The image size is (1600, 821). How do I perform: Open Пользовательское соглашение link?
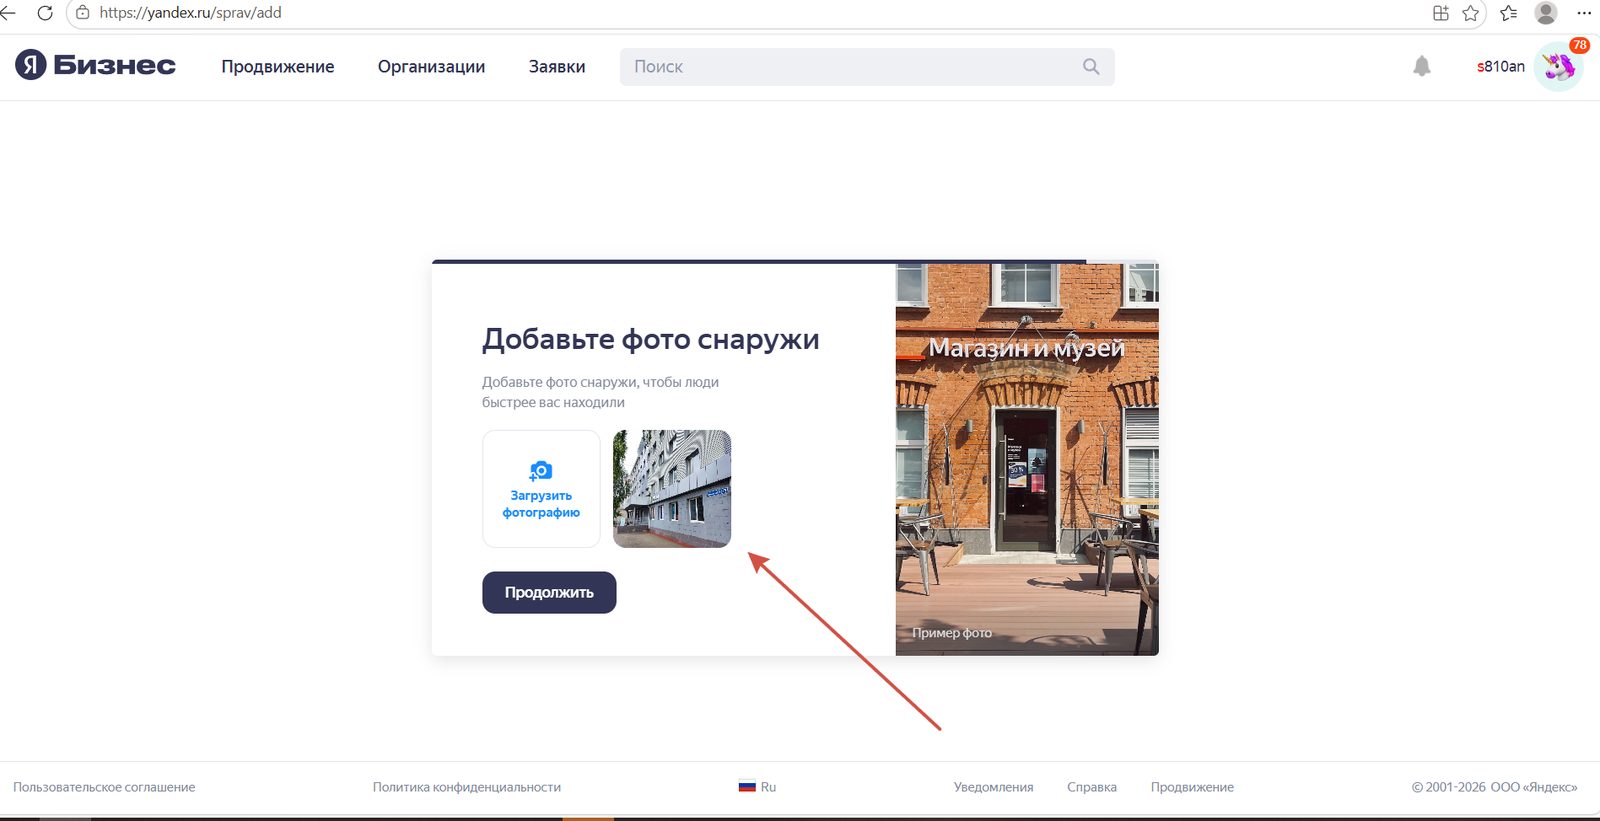point(104,787)
